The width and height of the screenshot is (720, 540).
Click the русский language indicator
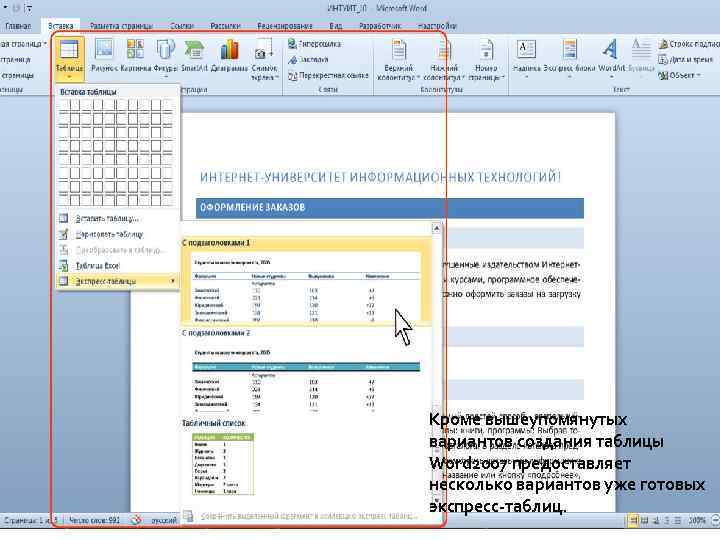pyautogui.click(x=164, y=520)
